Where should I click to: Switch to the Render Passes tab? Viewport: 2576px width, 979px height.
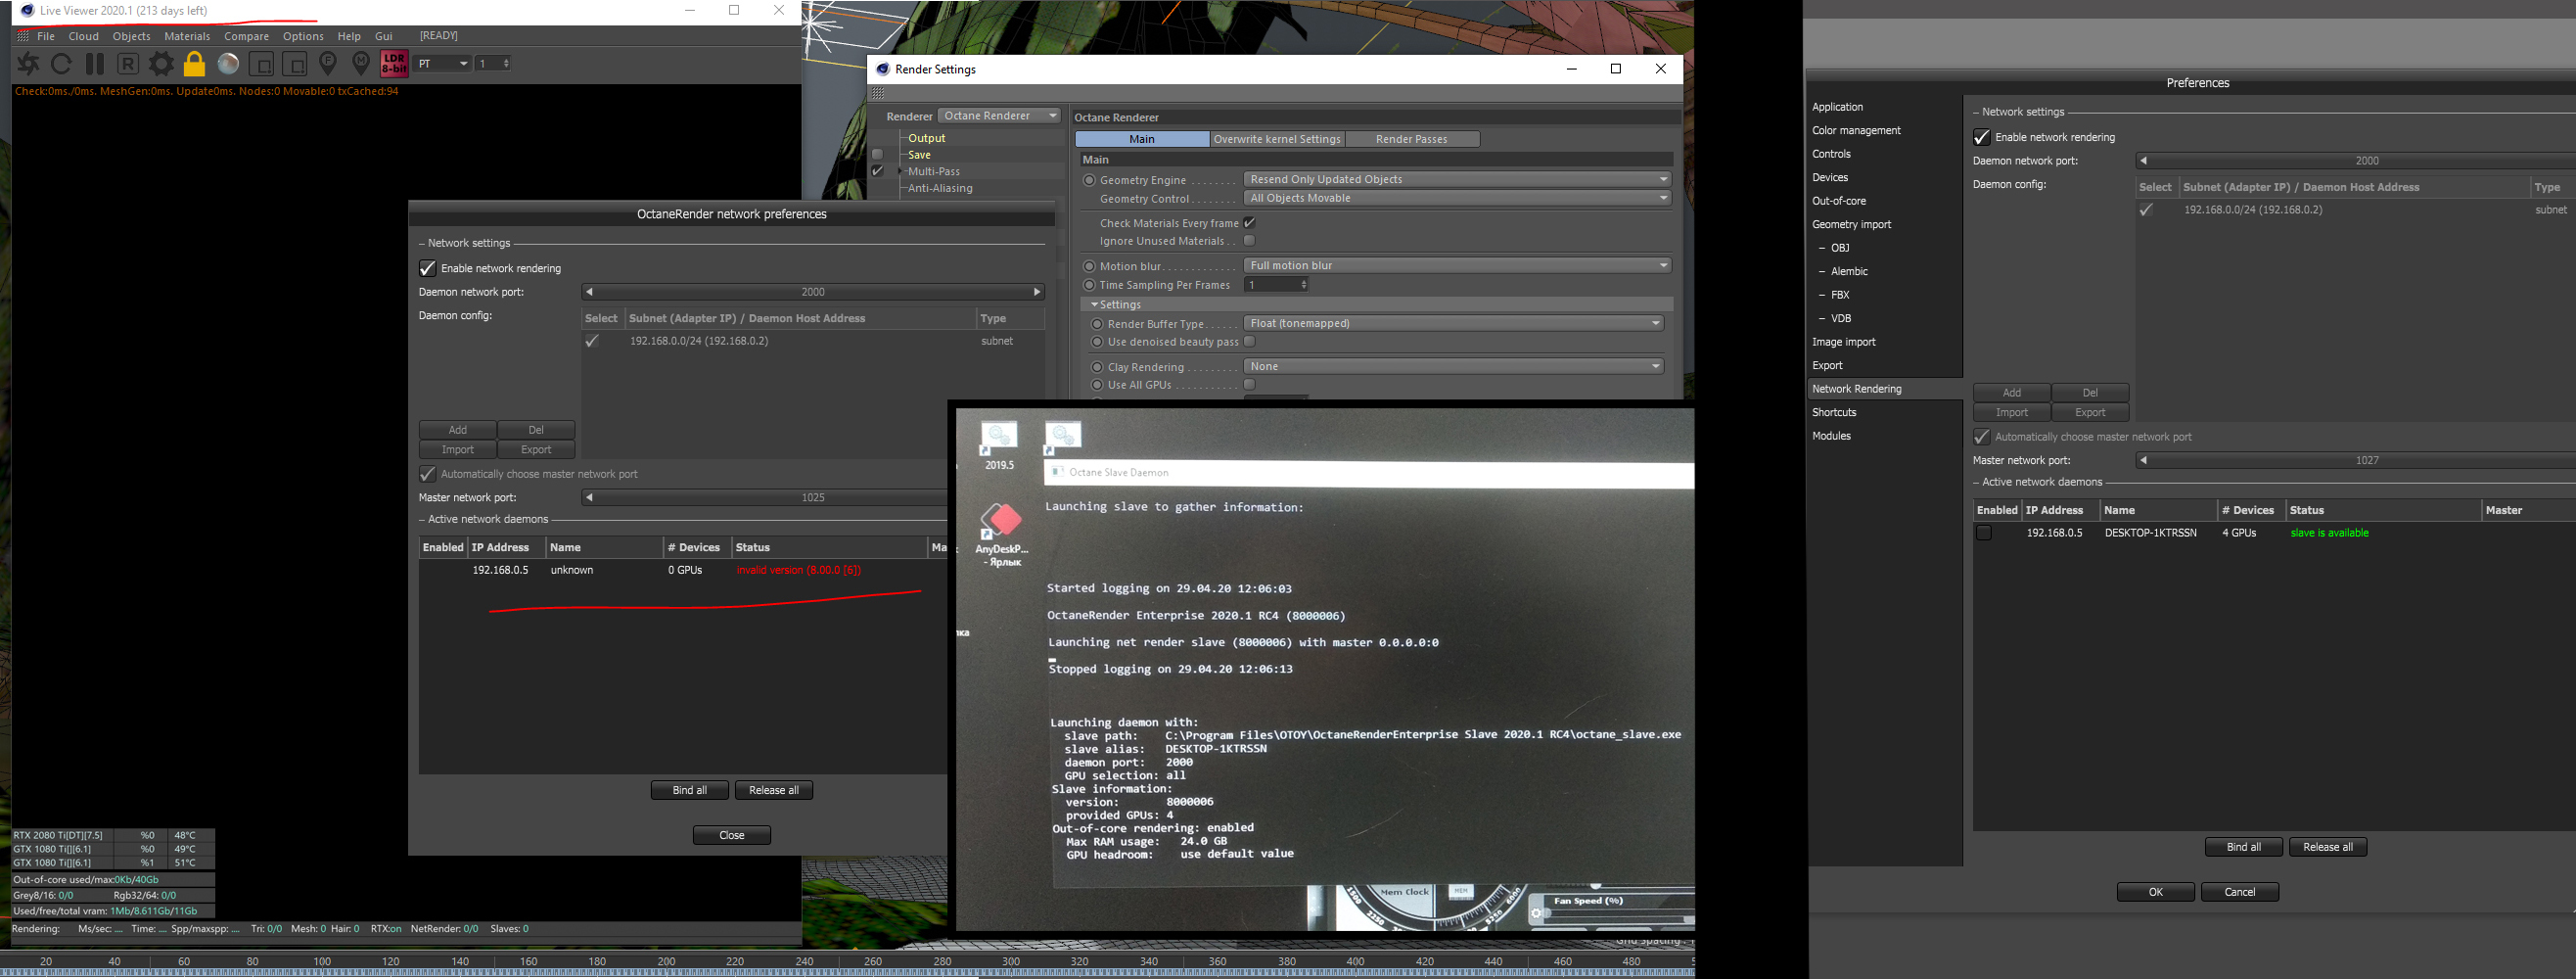[1412, 139]
